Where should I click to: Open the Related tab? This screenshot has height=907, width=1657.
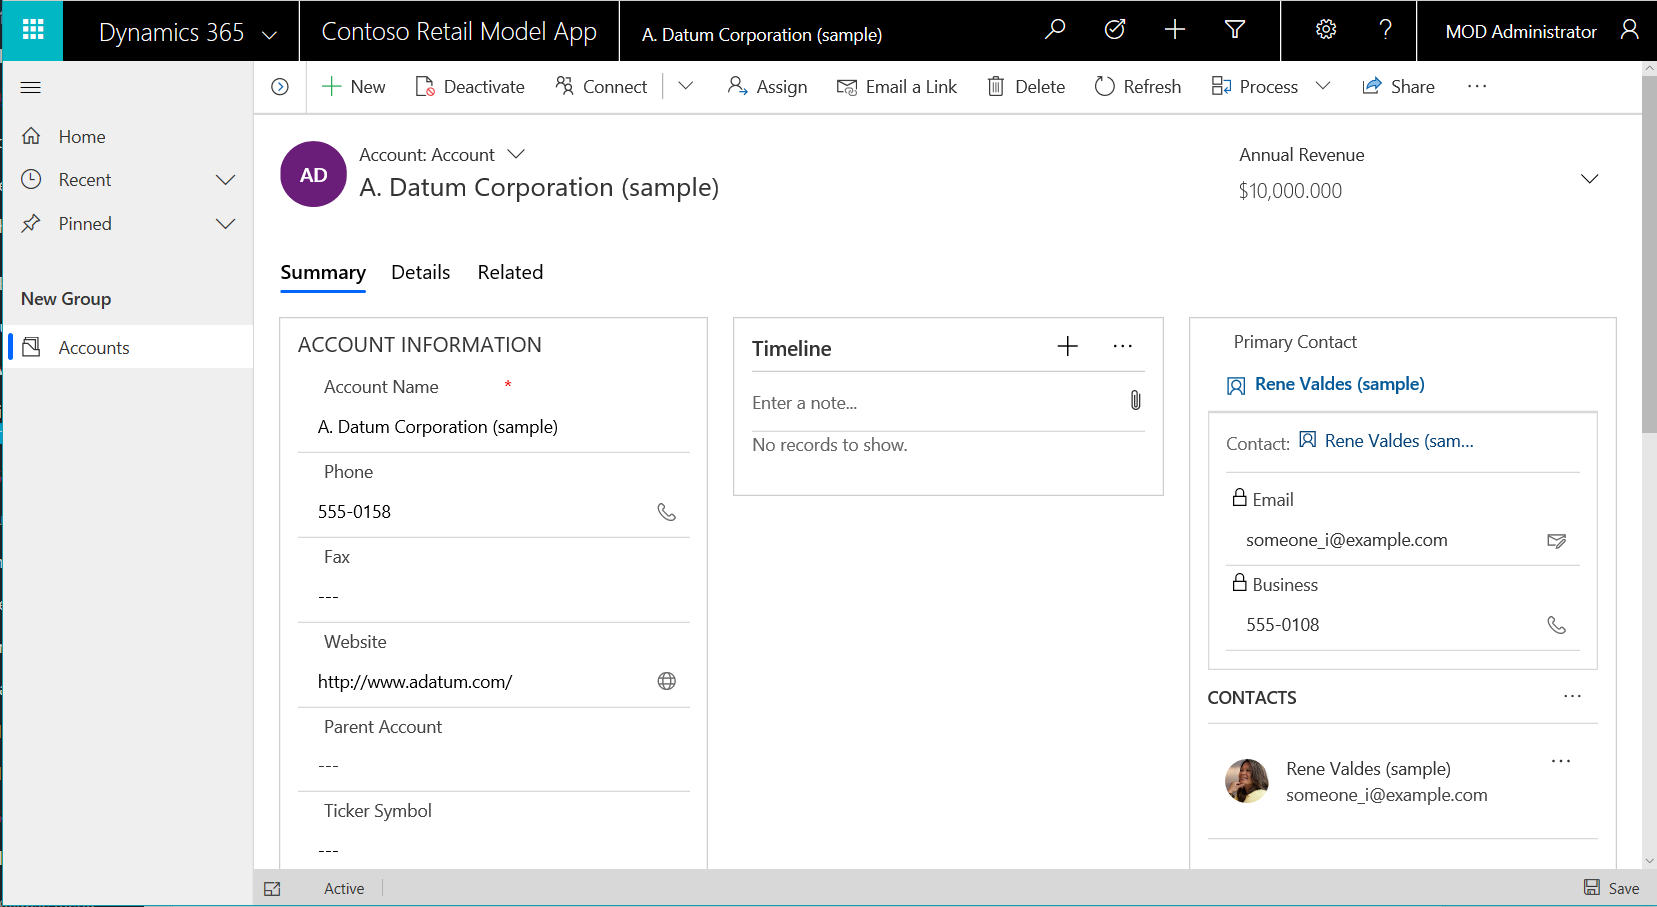click(510, 272)
